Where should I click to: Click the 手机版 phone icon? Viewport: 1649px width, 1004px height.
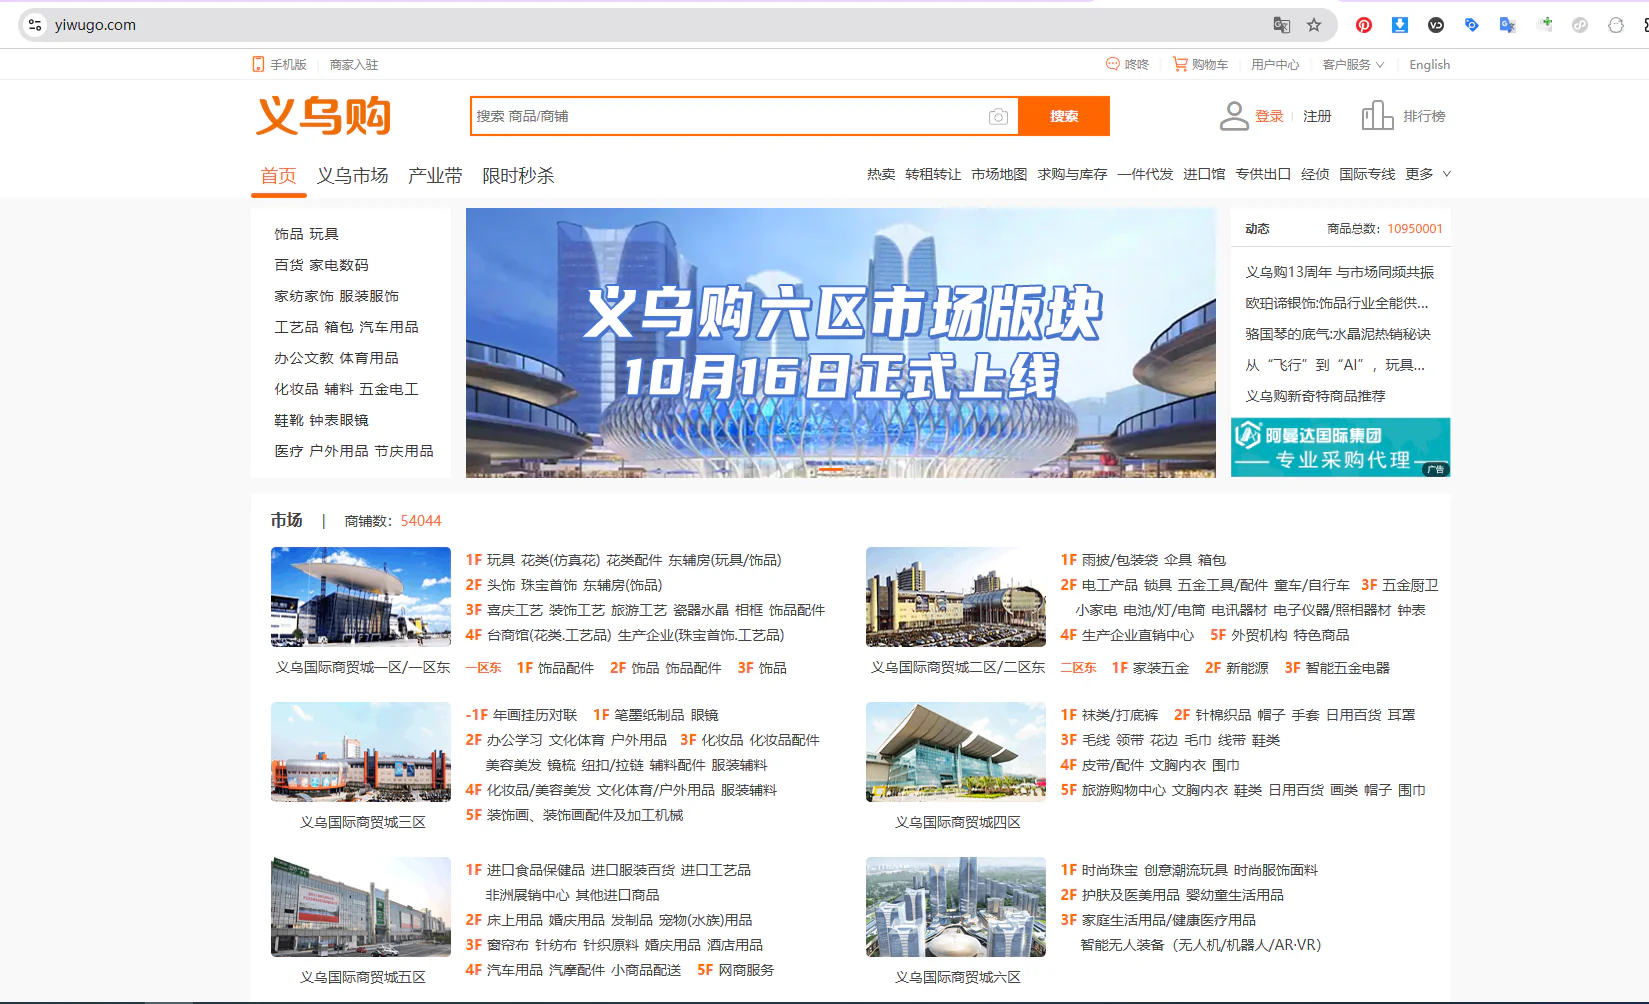258,64
